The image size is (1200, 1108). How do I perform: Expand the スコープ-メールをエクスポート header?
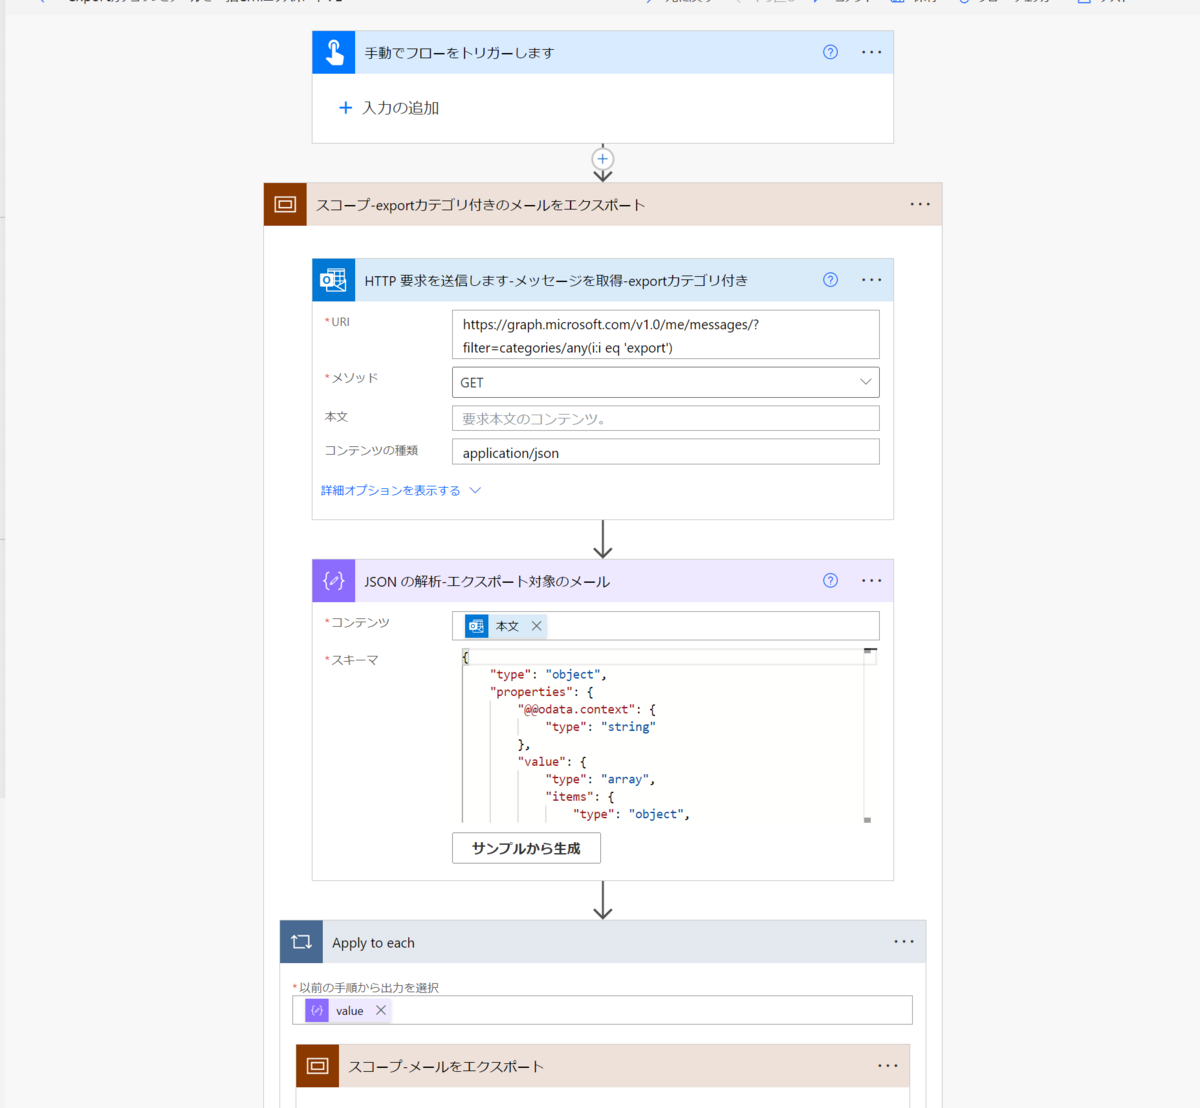(x=602, y=1066)
